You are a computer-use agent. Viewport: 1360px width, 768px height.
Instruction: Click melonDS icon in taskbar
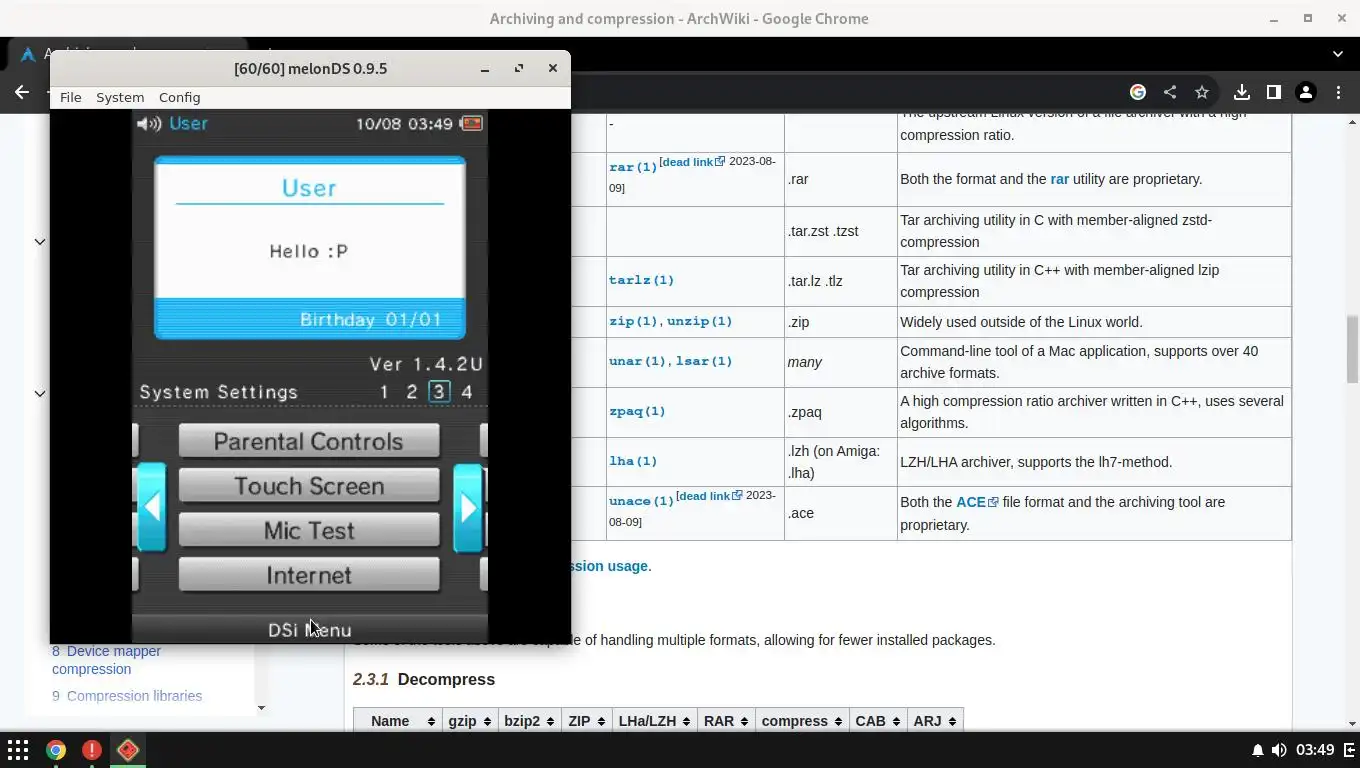pyautogui.click(x=128, y=750)
